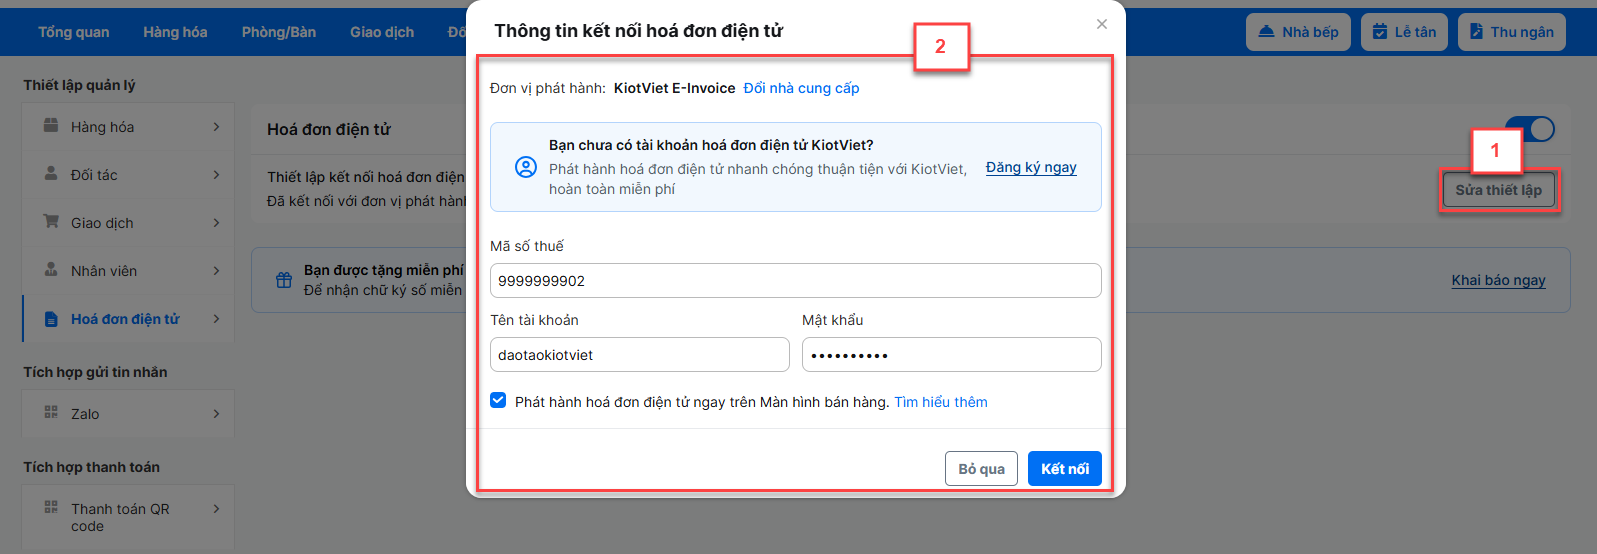Image resolution: width=1597 pixels, height=554 pixels.
Task: Click the KiotViet E-Invoice provider name
Action: (674, 88)
